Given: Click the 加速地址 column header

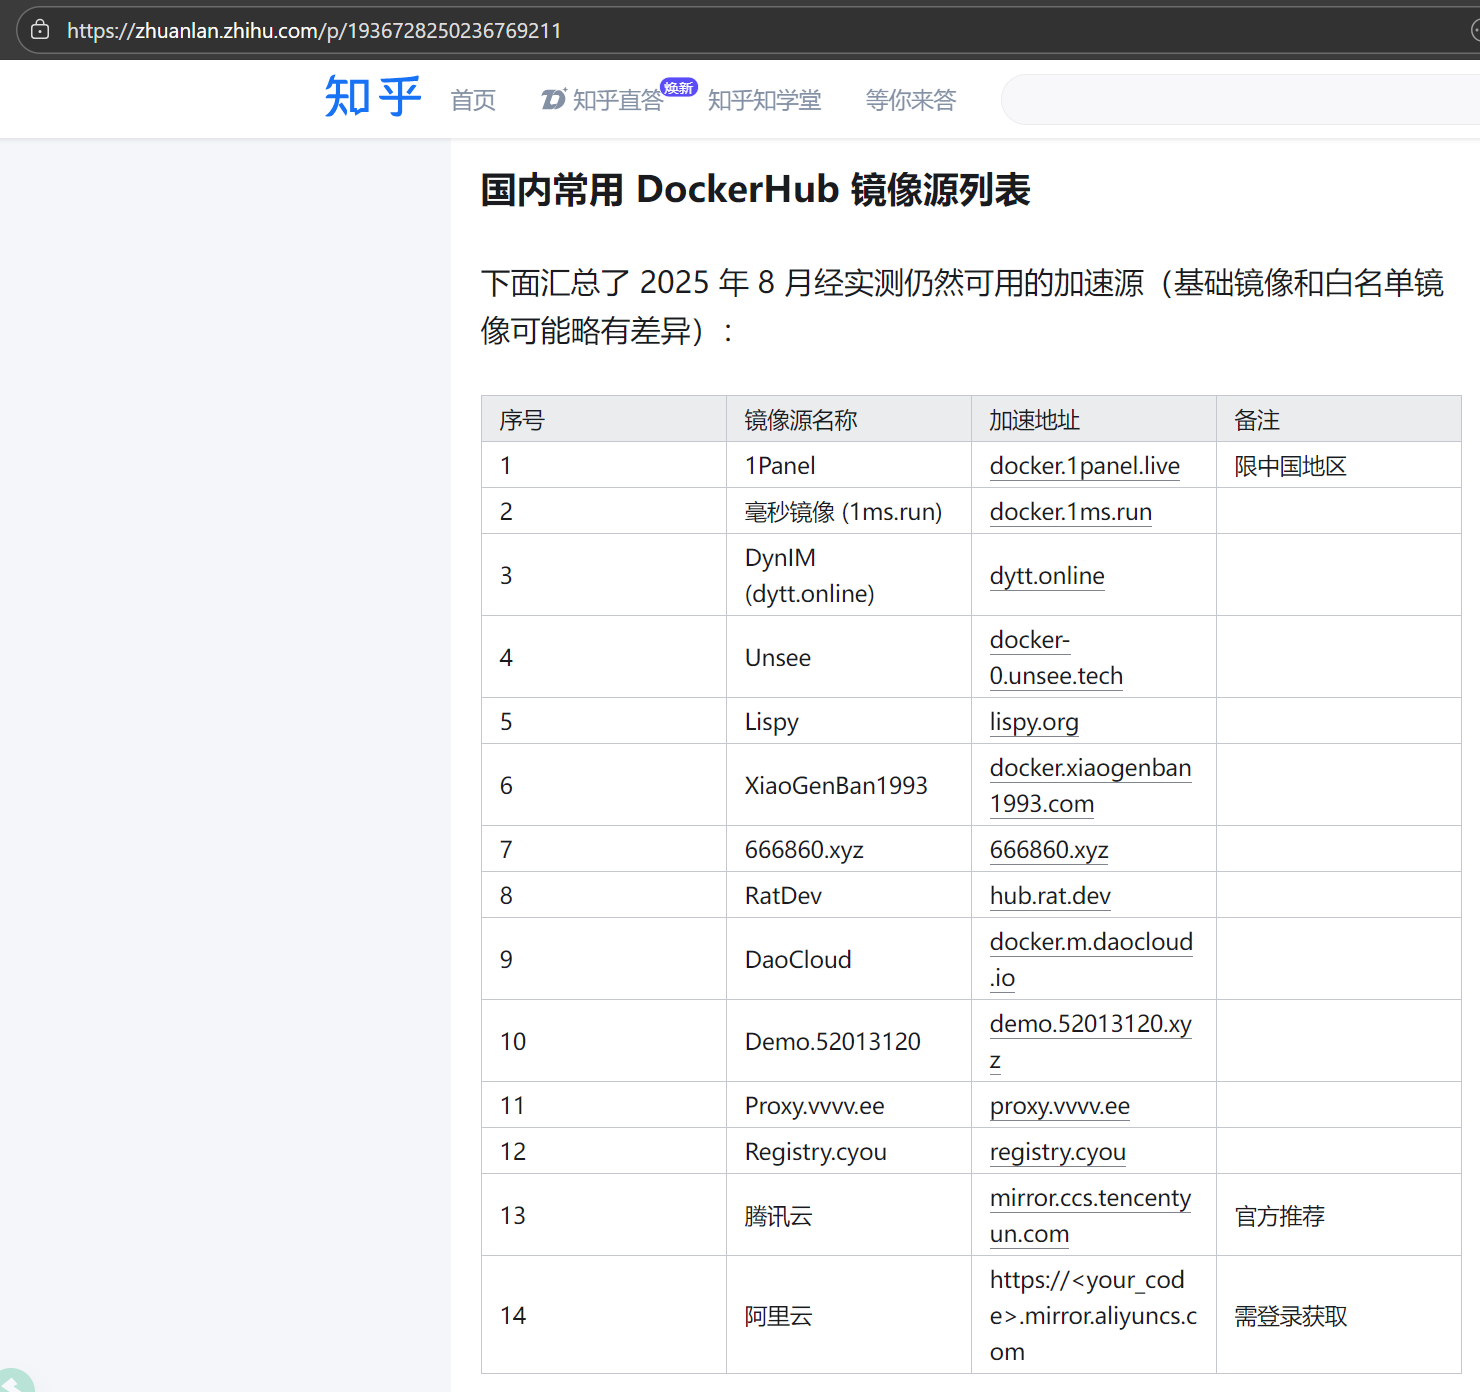Looking at the screenshot, I should pyautogui.click(x=1094, y=420).
